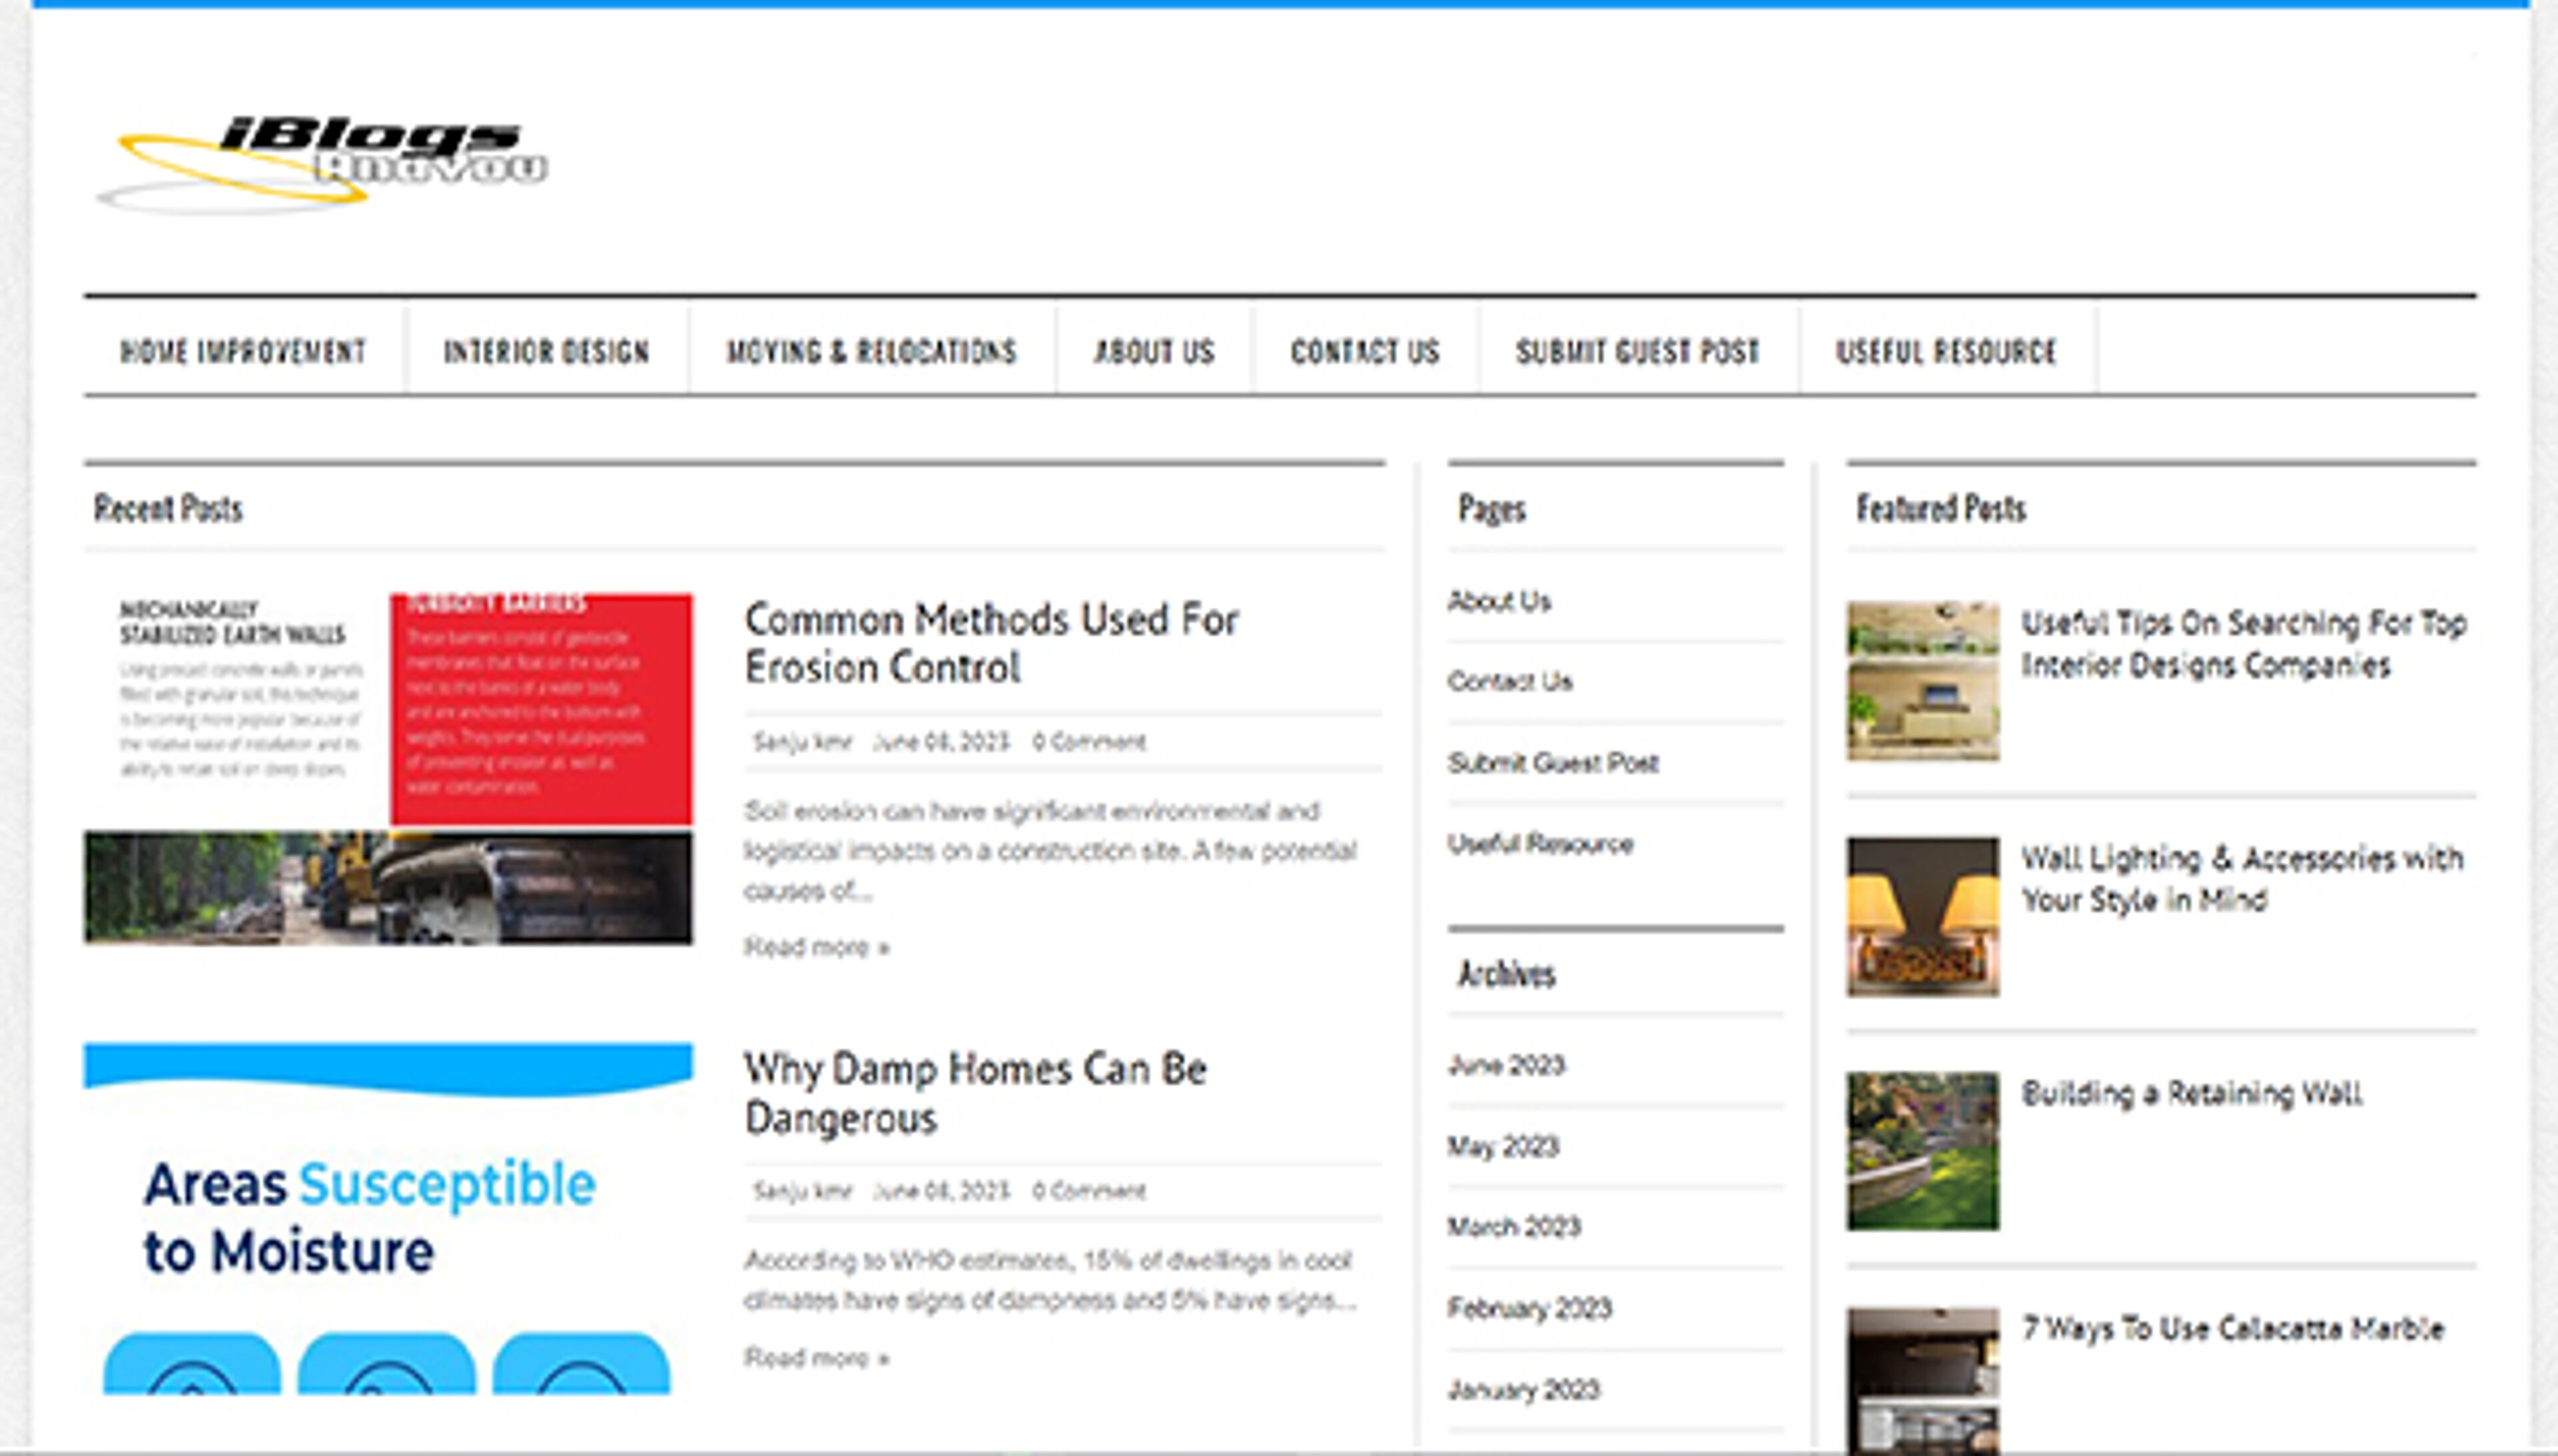Image resolution: width=2558 pixels, height=1456 pixels.
Task: Click Read more under damp homes excerpt
Action: pyautogui.click(x=816, y=1358)
